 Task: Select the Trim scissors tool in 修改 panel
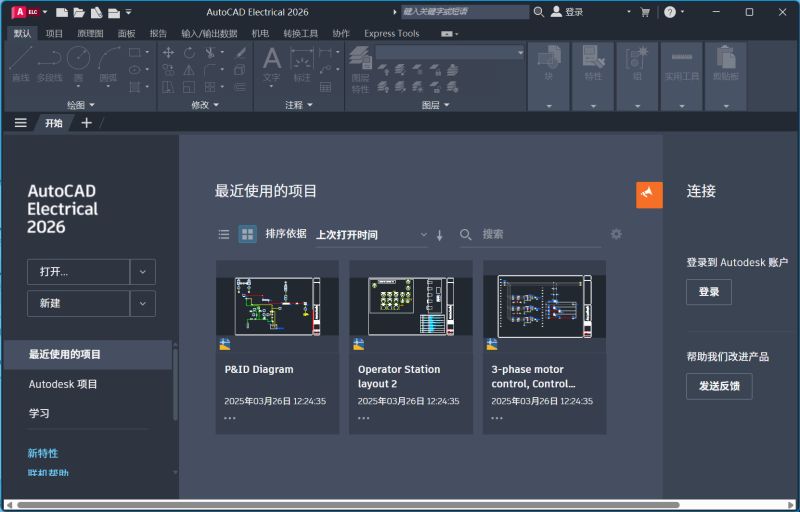(x=210, y=53)
